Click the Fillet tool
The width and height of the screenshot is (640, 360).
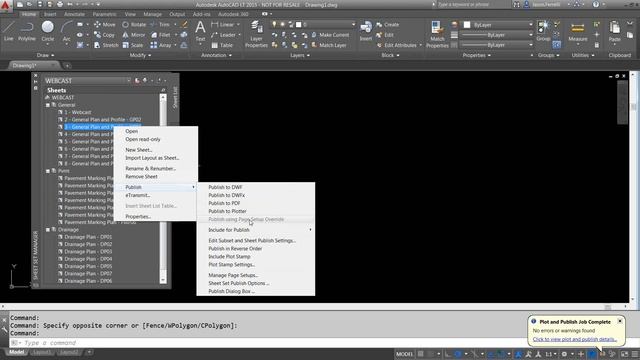tap(160, 35)
